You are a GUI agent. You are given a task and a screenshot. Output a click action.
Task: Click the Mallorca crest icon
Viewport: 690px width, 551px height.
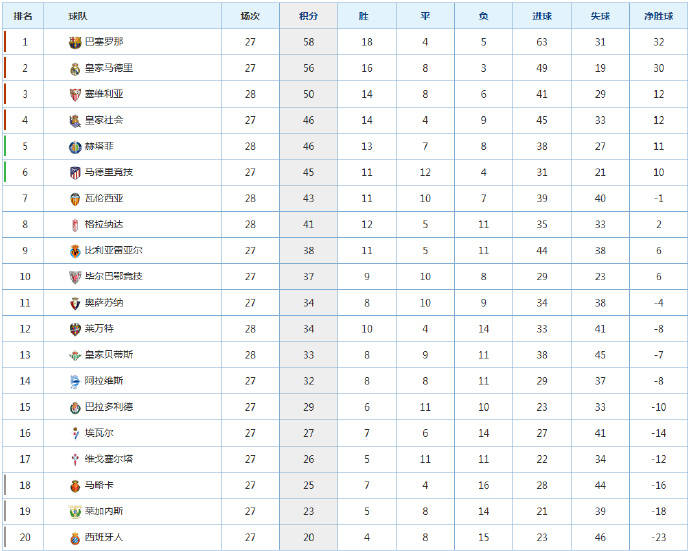tap(75, 486)
